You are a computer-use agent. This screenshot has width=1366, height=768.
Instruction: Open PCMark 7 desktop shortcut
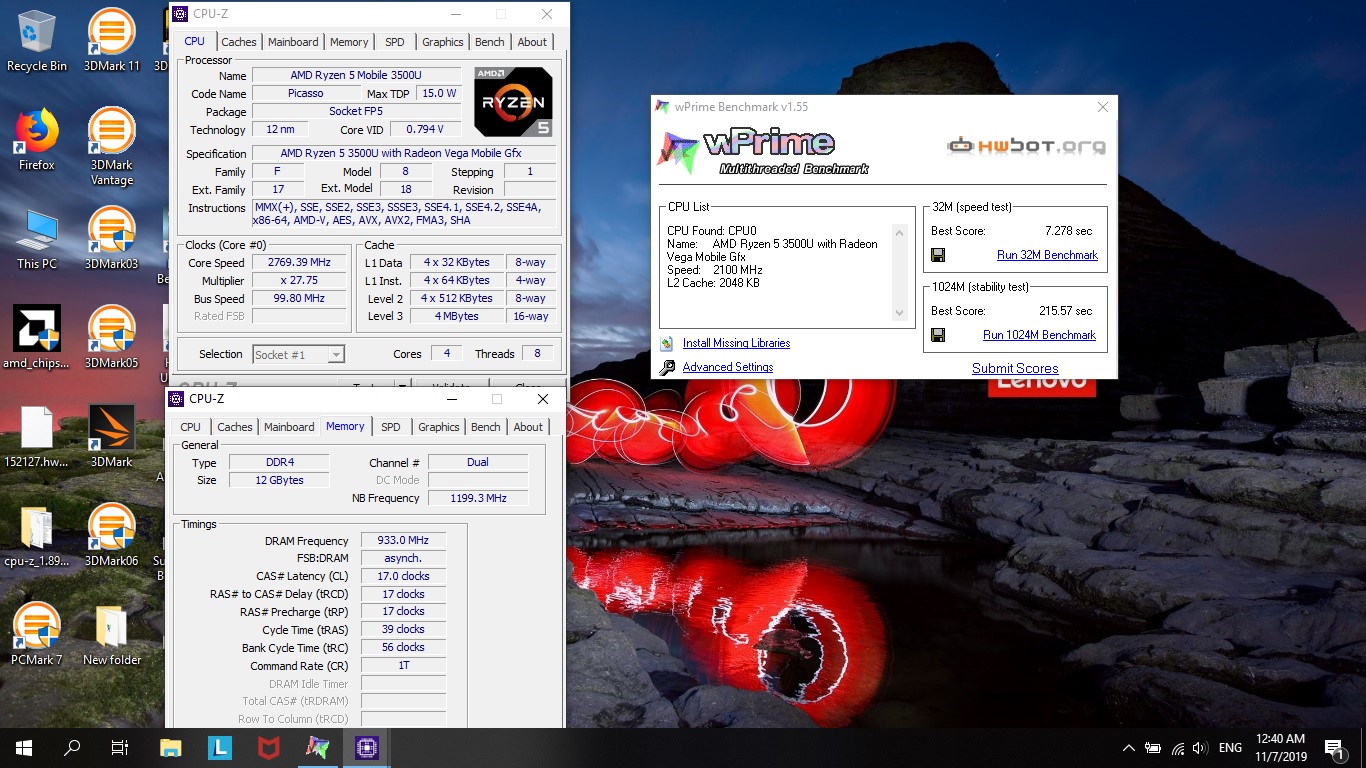coord(37,634)
